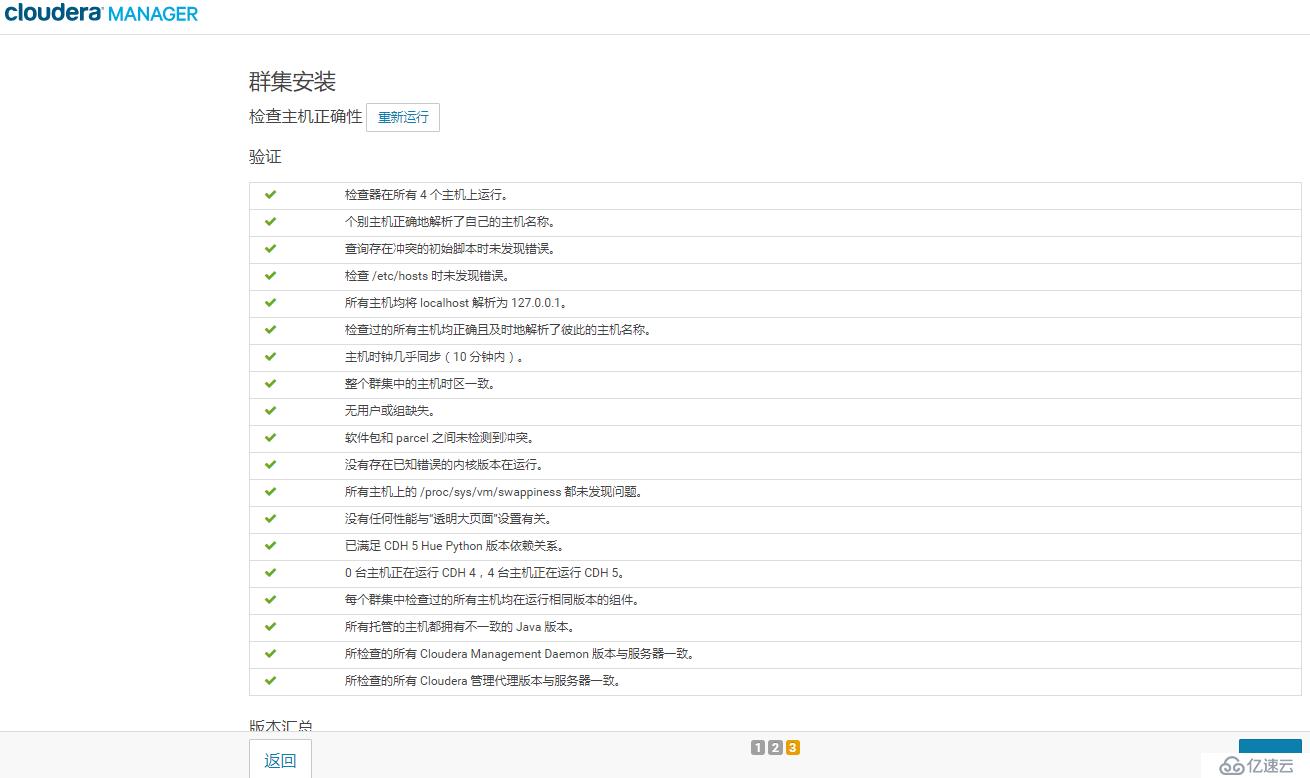Select wizard step 3 indicator
Viewport: 1310px width, 778px height.
tap(792, 747)
